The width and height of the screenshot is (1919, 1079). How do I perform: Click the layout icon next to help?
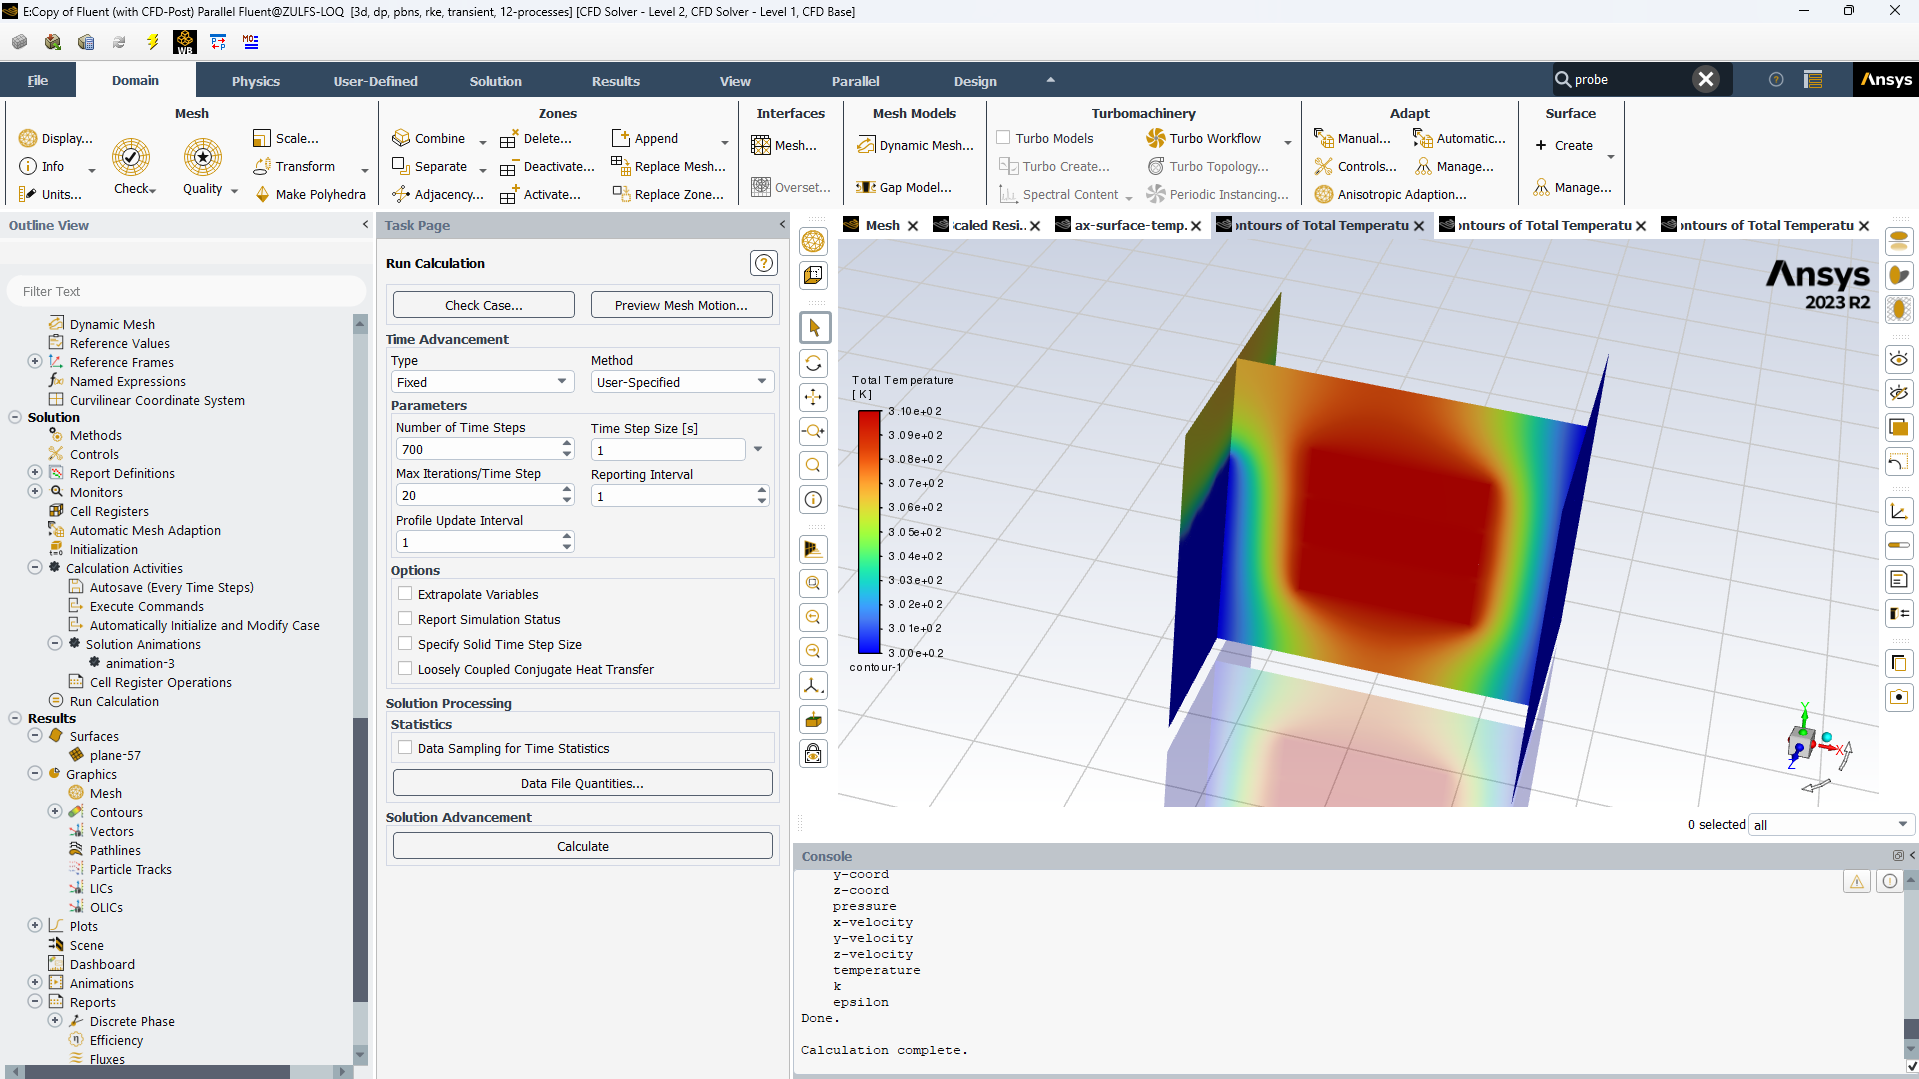click(1813, 80)
